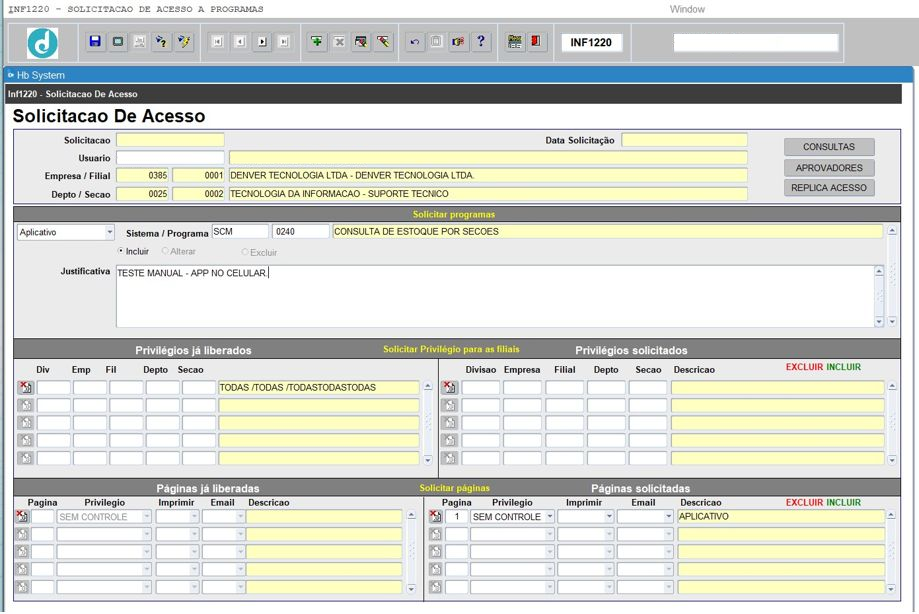Click red EXCLUIR in Páginas solicitadas

coord(804,502)
